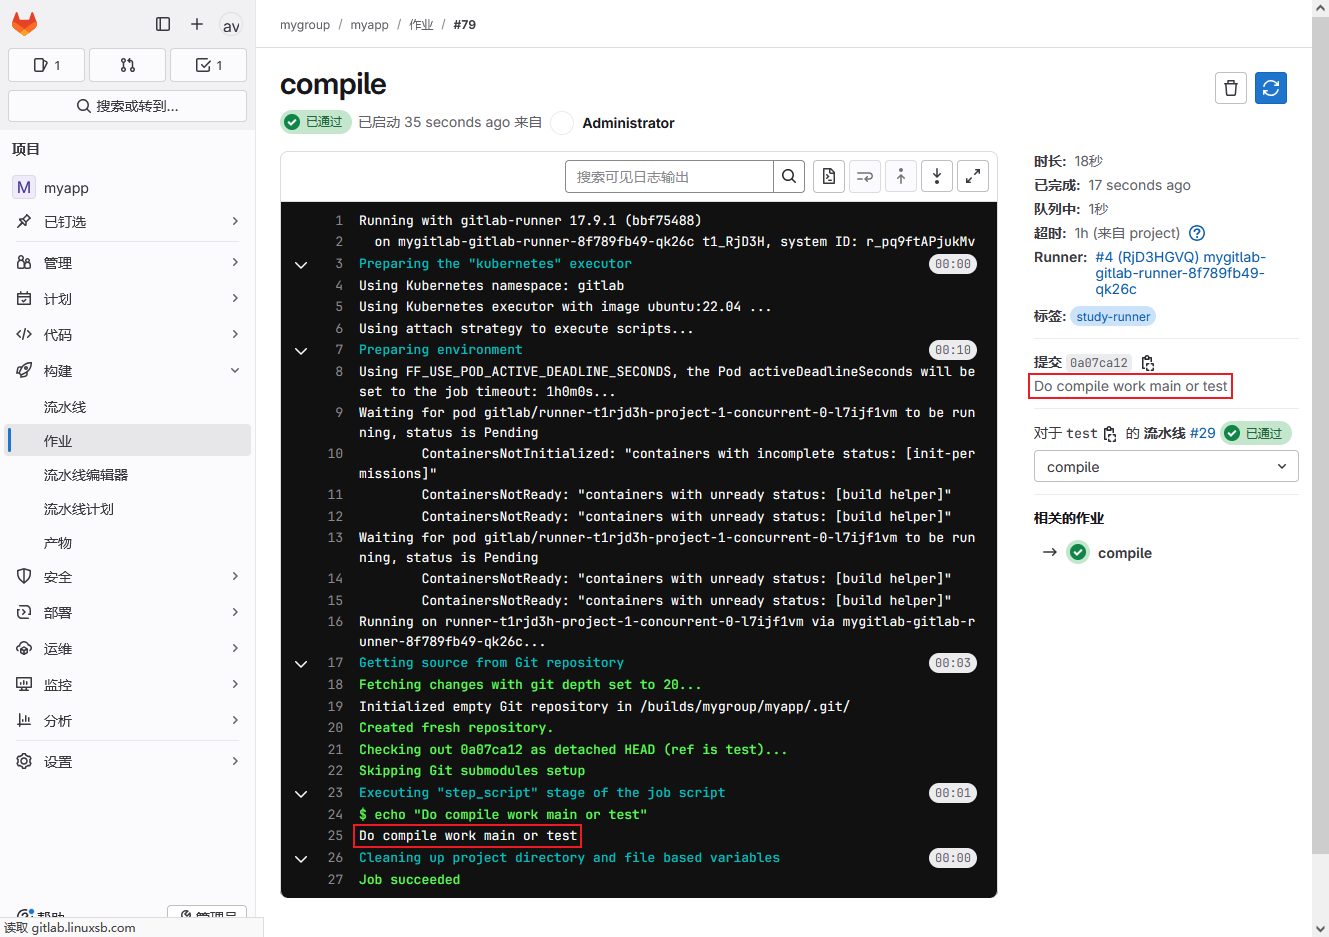Open 作业 breadcrumb link
The height and width of the screenshot is (937, 1329).
pos(421,25)
